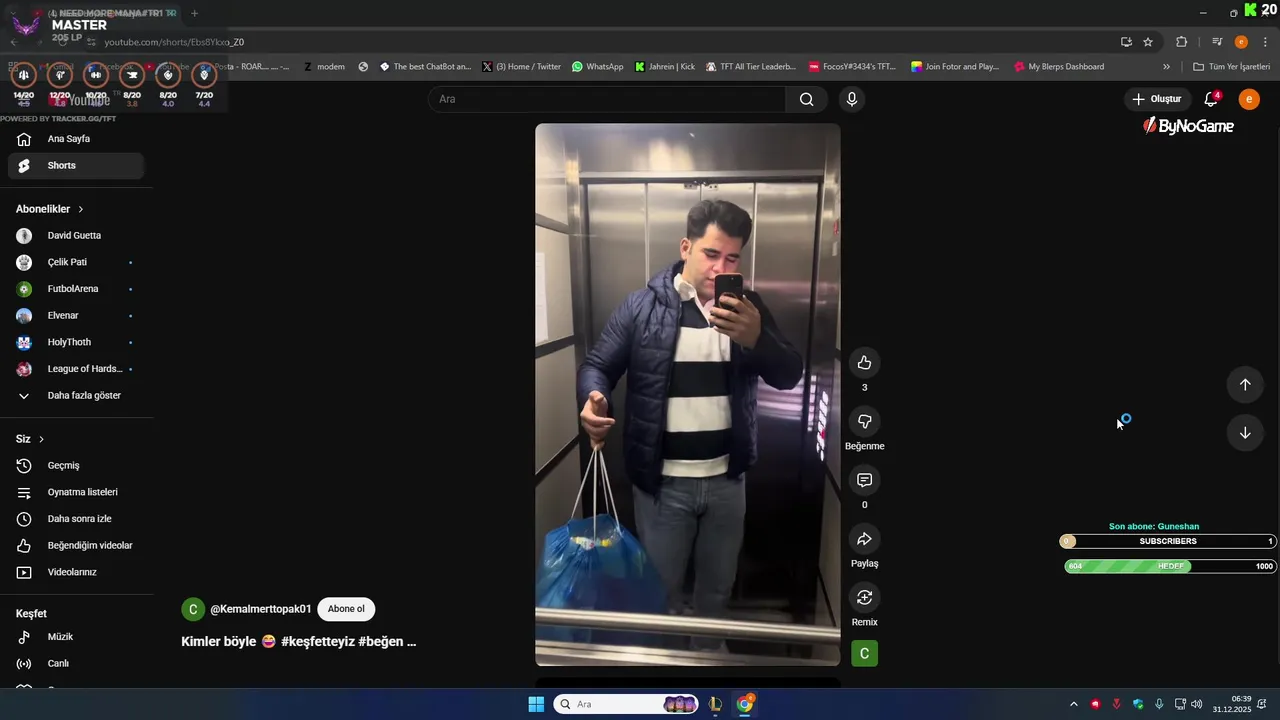Go to Ana Sayfa in sidebar
The image size is (1280, 720).
[x=76, y=139]
